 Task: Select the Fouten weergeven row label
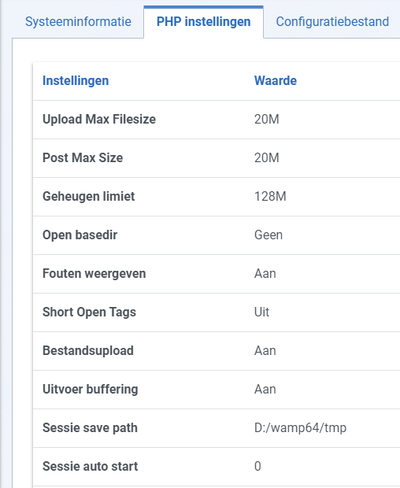click(94, 274)
